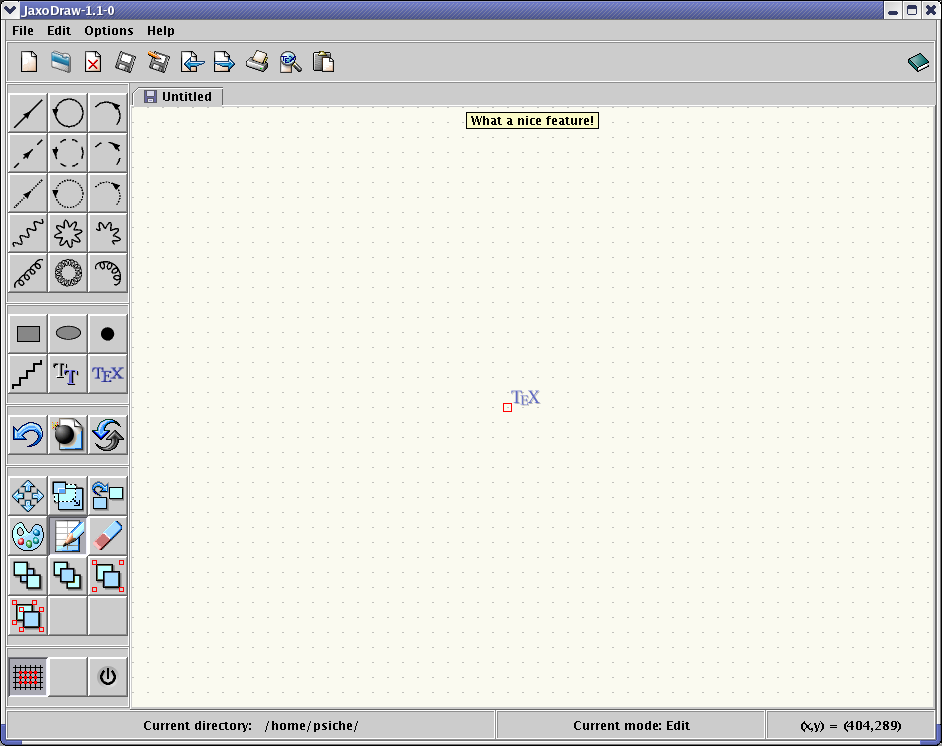Select the group objects tool
942x746 pixels.
[x=108, y=576]
